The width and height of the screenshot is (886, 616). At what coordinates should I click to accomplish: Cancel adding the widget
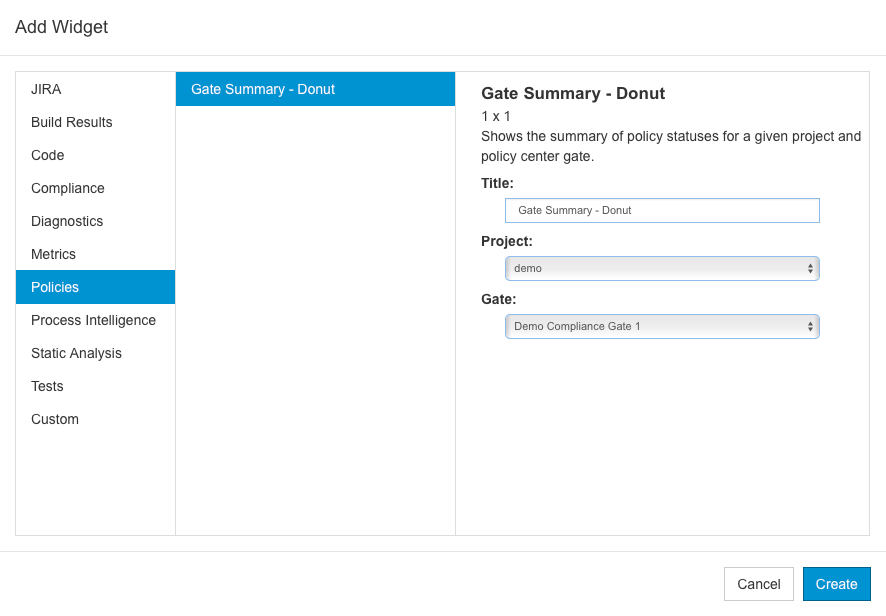[x=759, y=584]
